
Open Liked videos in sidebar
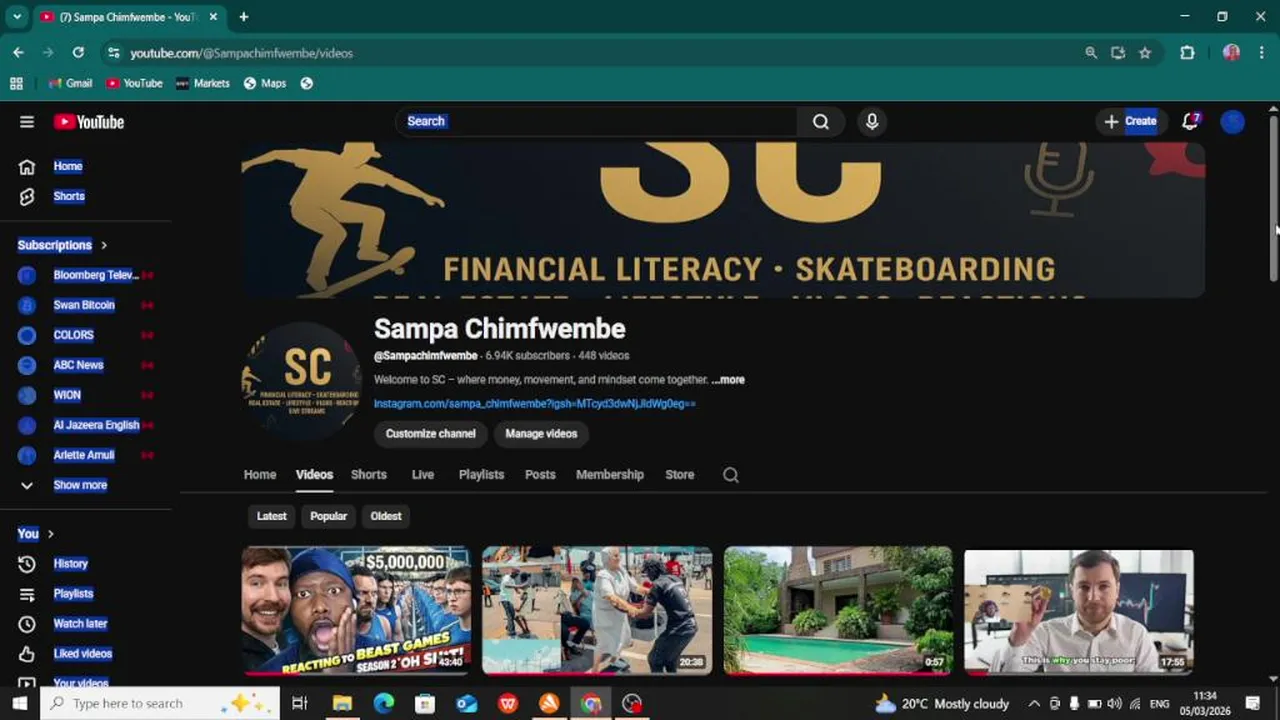tap(82, 654)
